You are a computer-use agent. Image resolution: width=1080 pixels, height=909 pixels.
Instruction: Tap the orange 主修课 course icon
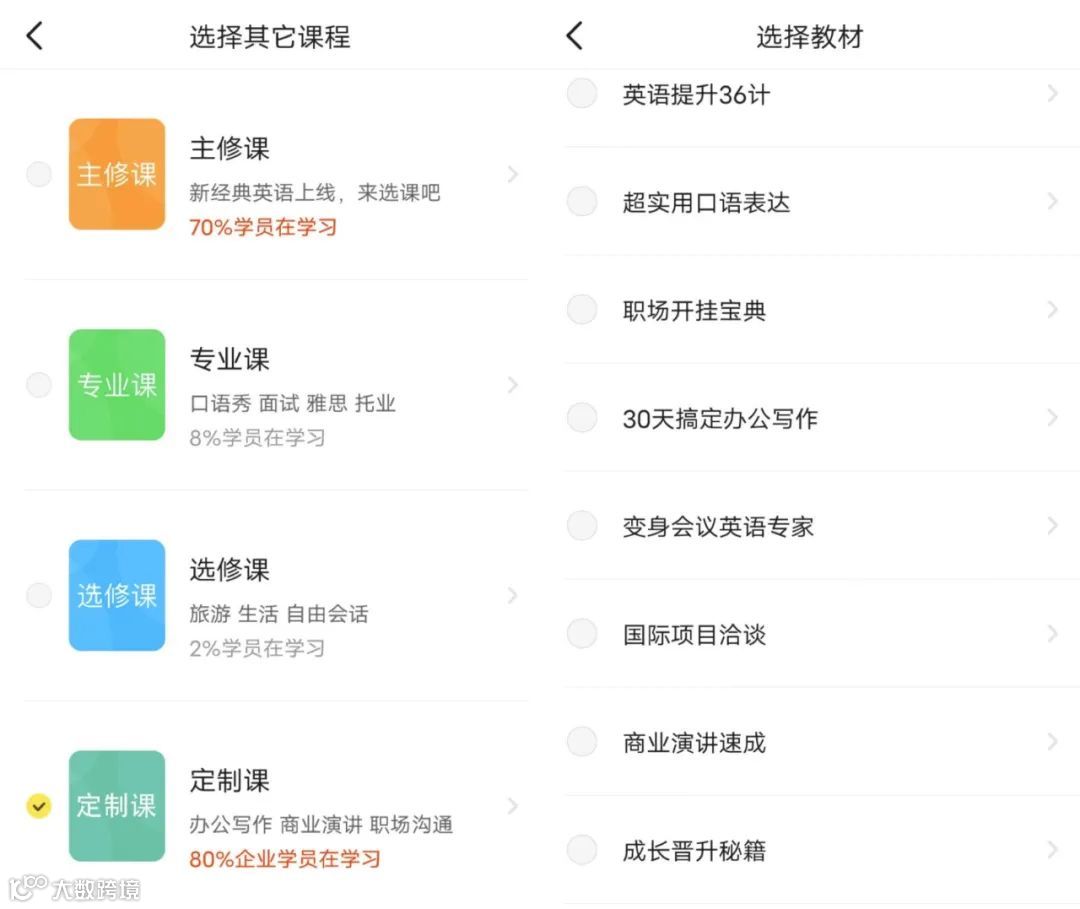[116, 174]
